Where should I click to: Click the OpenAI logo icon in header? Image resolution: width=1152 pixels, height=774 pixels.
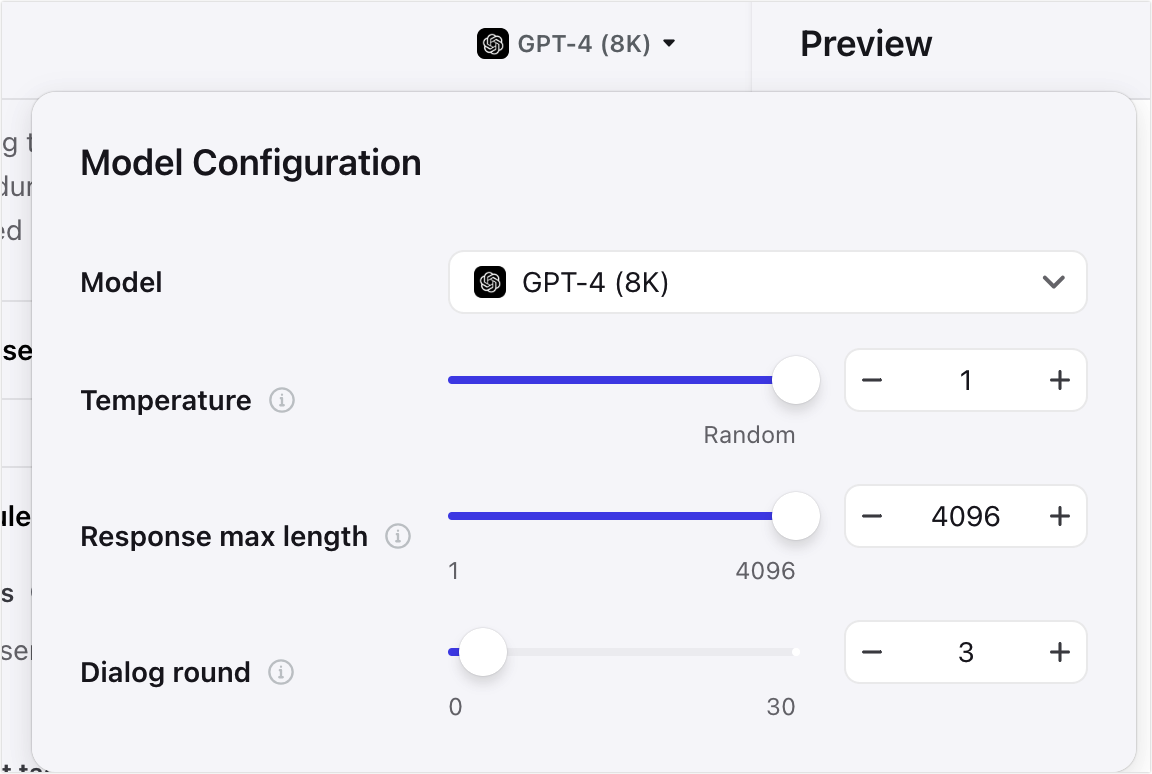point(492,43)
